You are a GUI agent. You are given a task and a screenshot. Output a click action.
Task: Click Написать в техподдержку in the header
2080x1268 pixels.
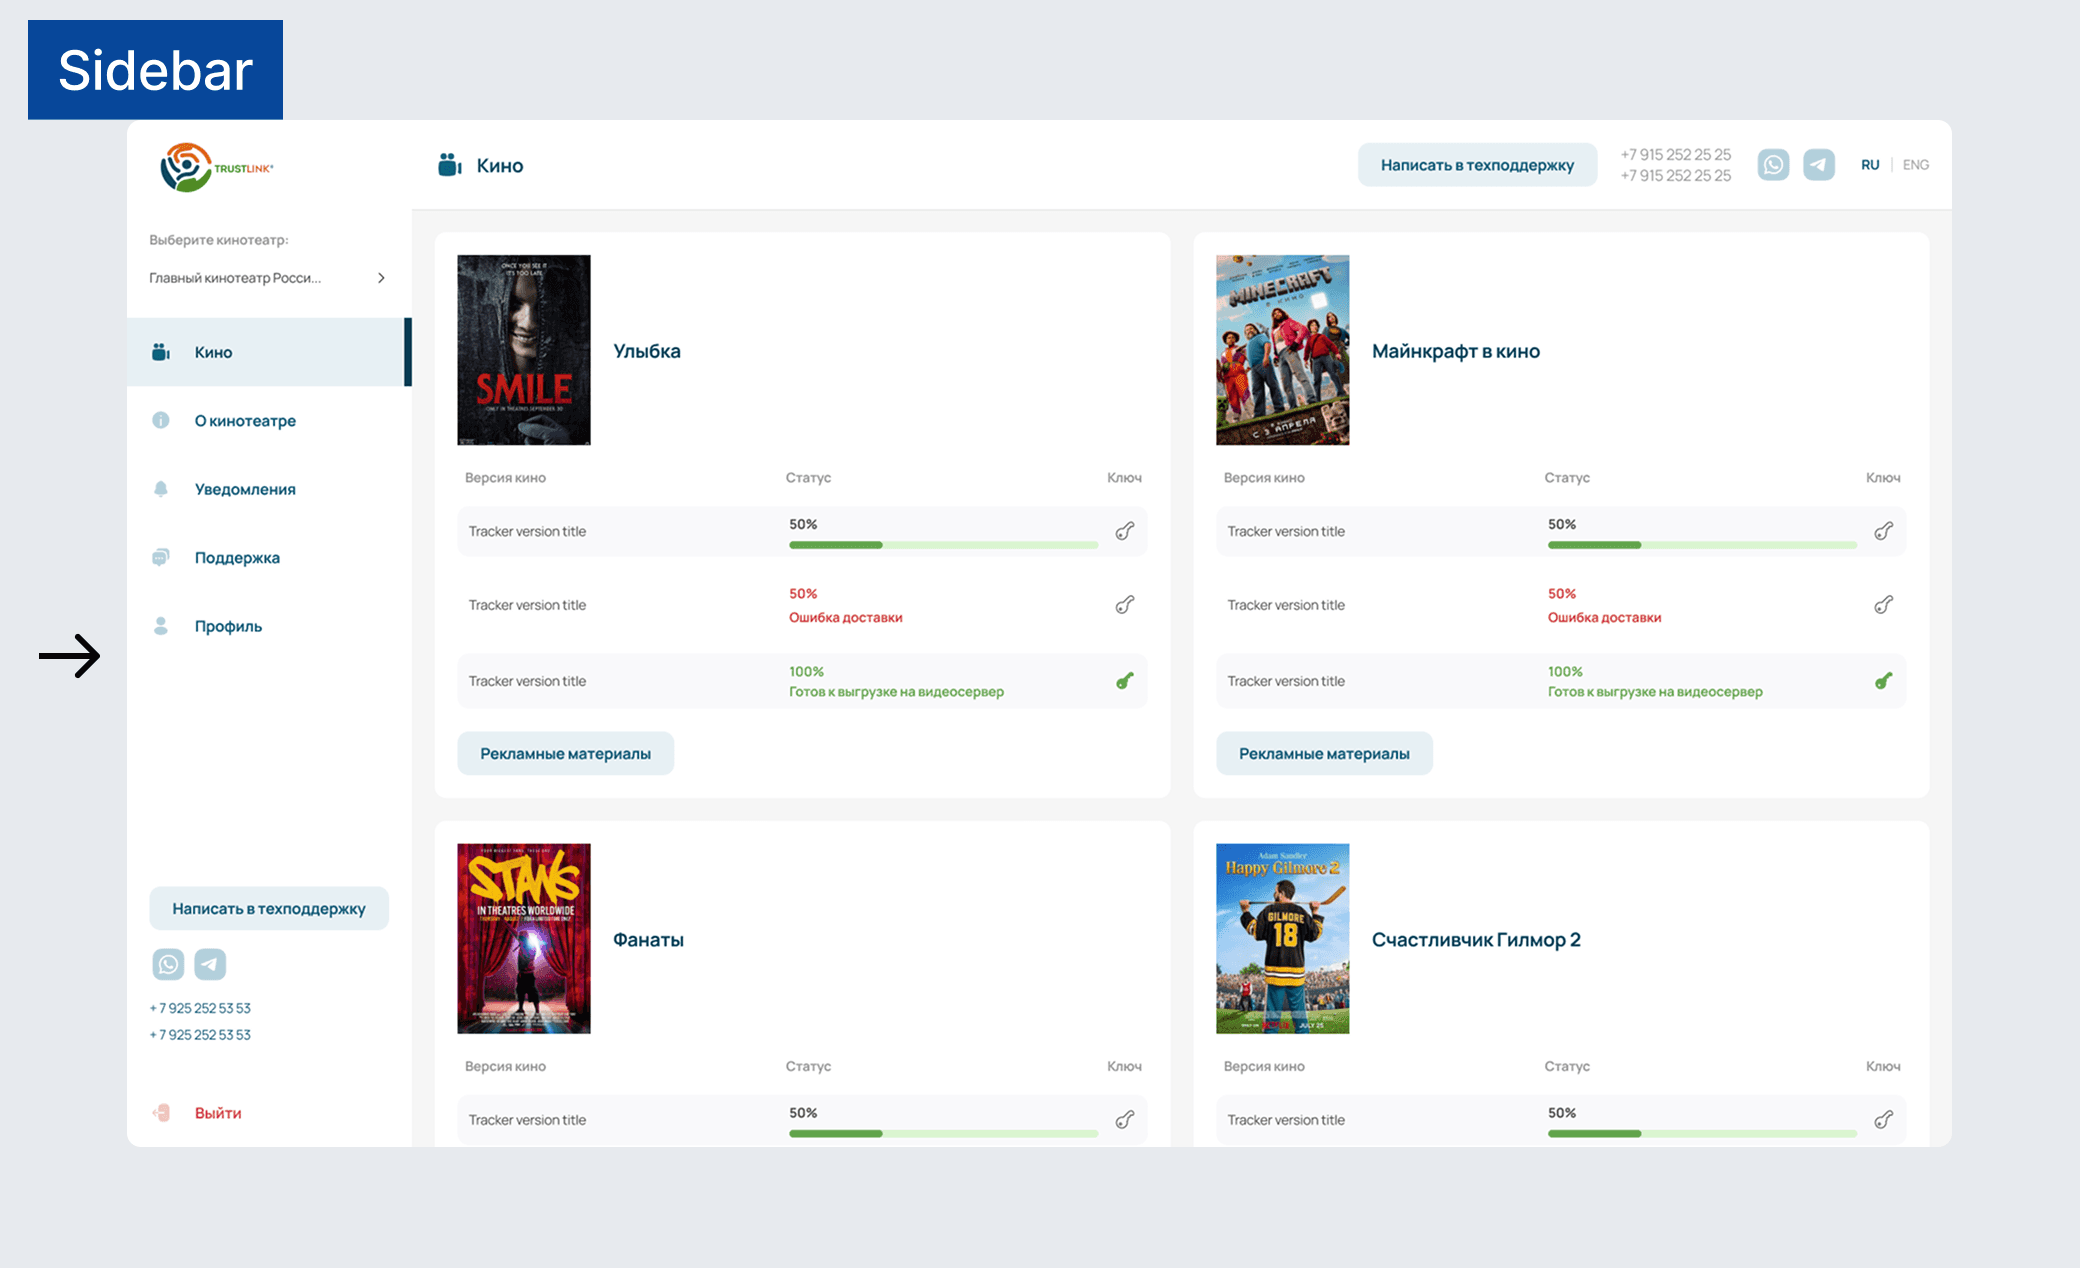tap(1476, 165)
